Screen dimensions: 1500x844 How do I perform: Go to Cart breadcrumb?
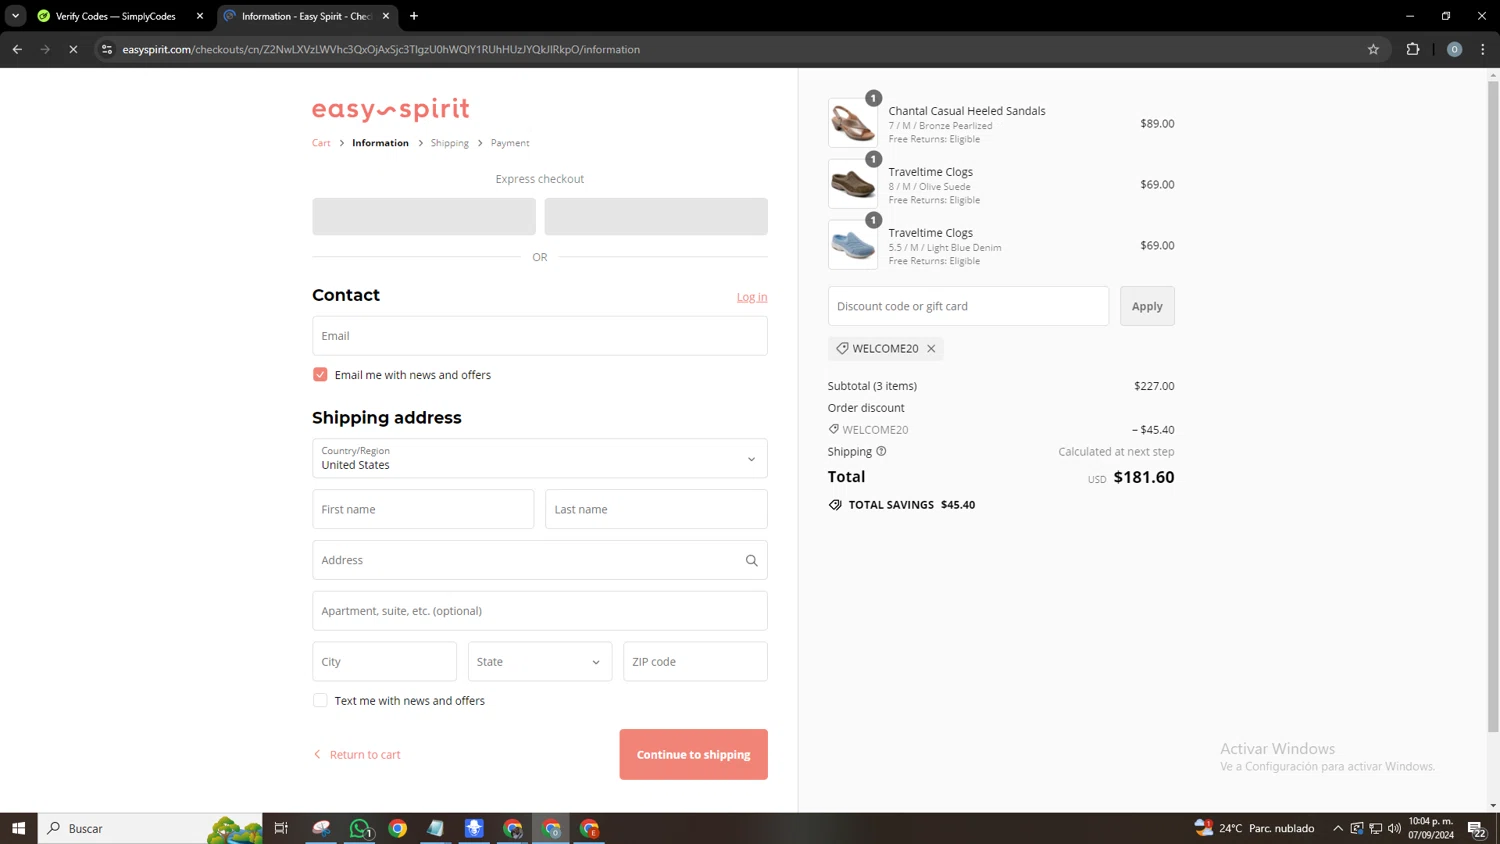321,143
